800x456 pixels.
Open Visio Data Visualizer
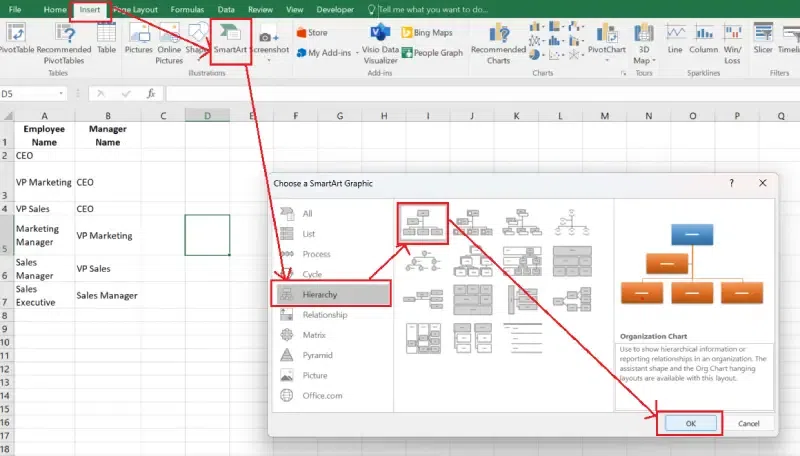pyautogui.click(x=380, y=44)
